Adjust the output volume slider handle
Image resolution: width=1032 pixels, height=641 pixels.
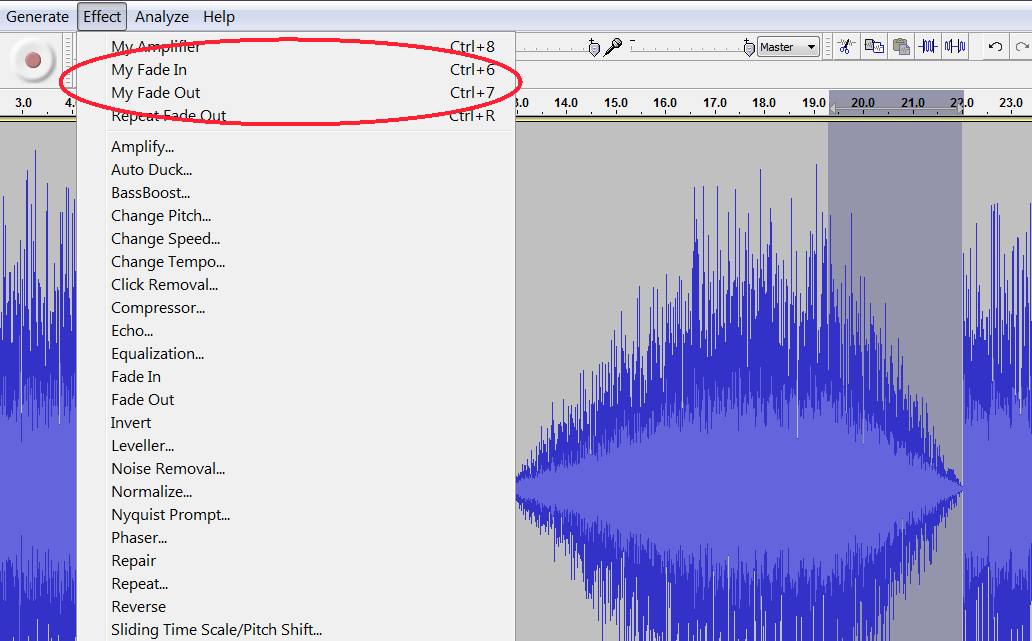(594, 48)
